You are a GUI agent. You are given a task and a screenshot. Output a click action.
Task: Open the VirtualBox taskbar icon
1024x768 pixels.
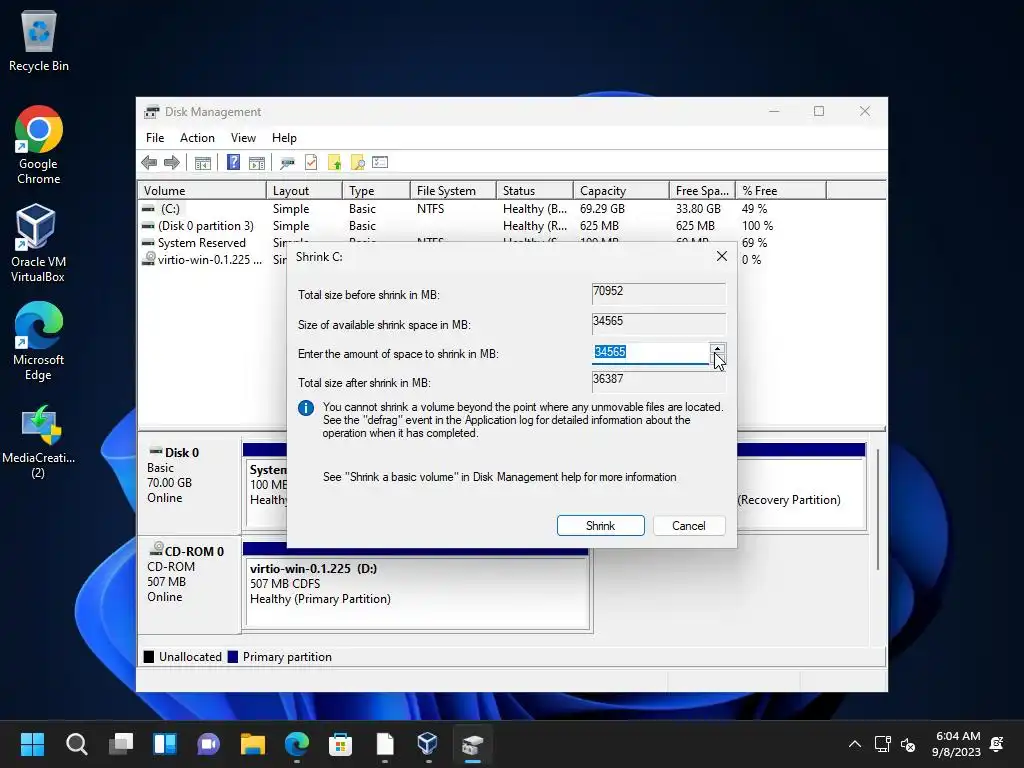point(428,744)
